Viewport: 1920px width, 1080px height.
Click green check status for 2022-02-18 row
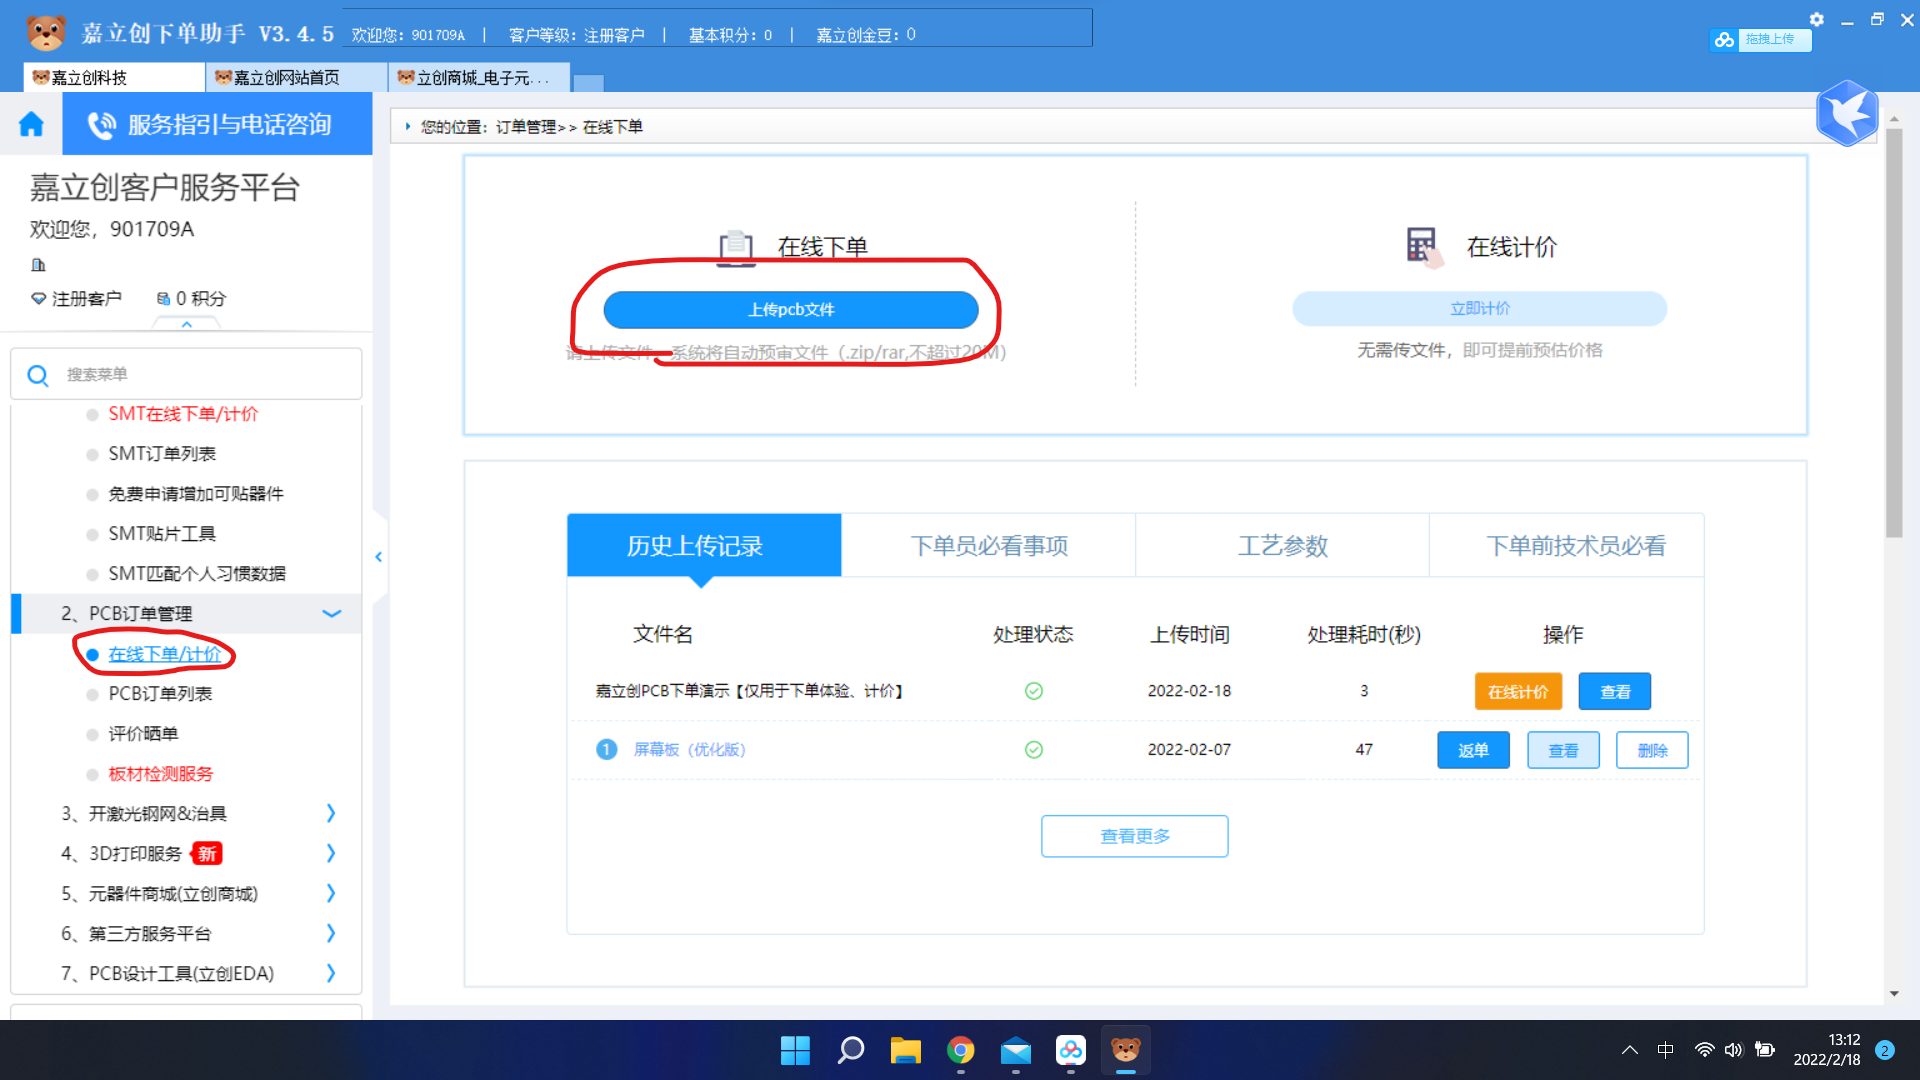(1034, 691)
